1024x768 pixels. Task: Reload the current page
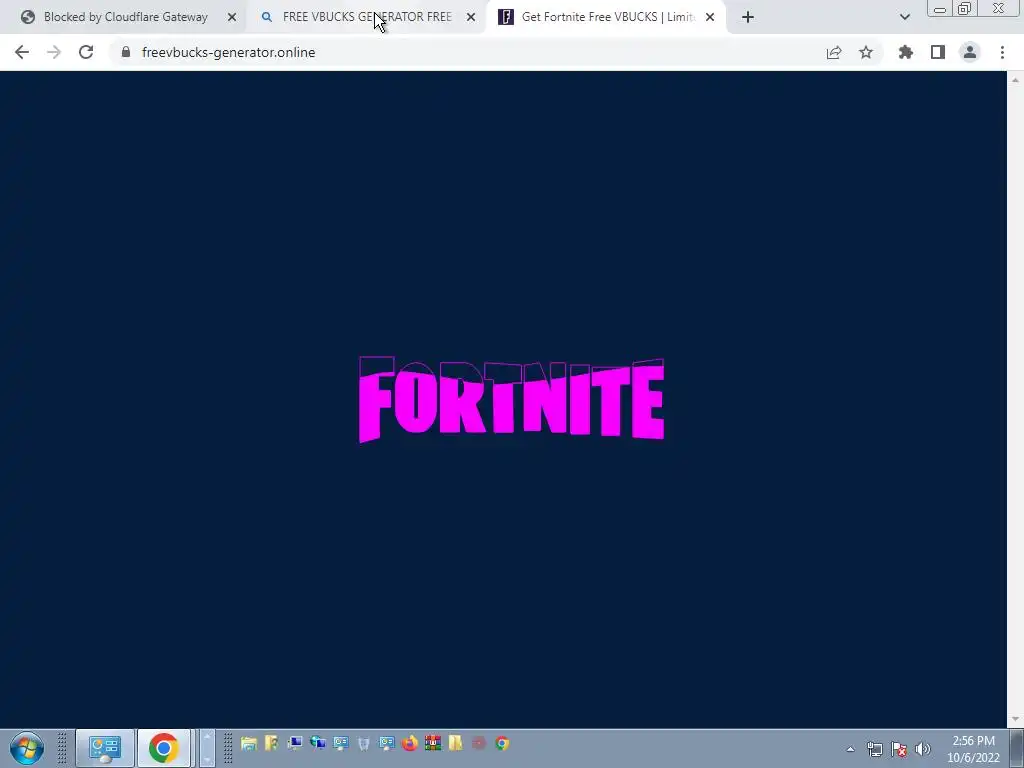(x=86, y=52)
